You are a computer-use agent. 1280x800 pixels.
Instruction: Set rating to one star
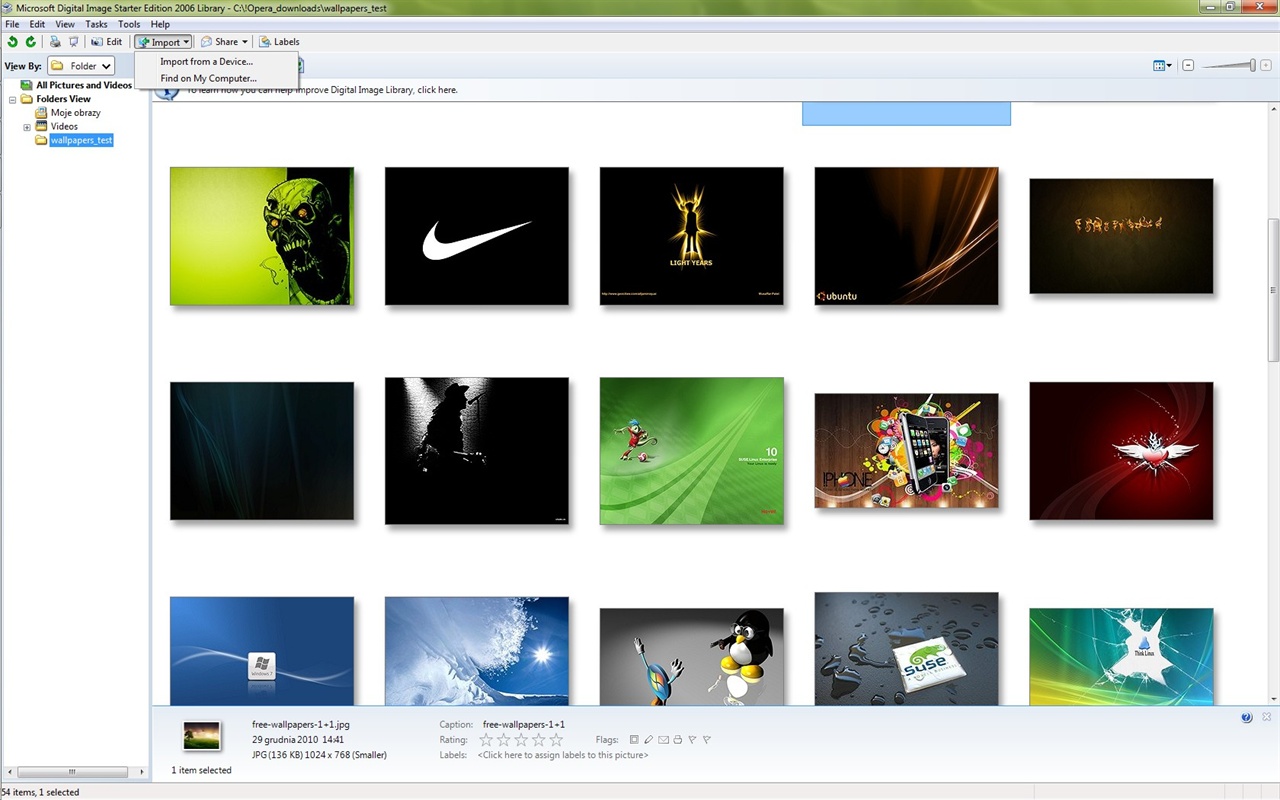(x=486, y=740)
